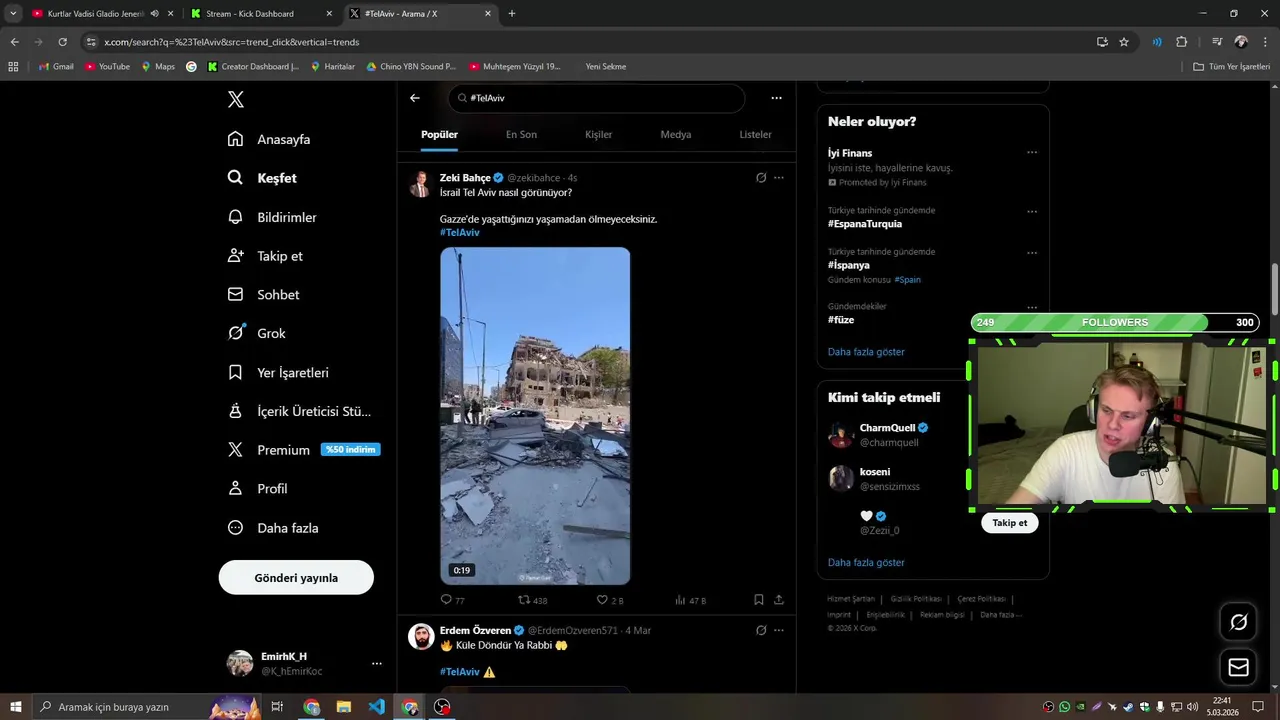
Task: Open options for #İspanya trend
Action: point(1032,253)
